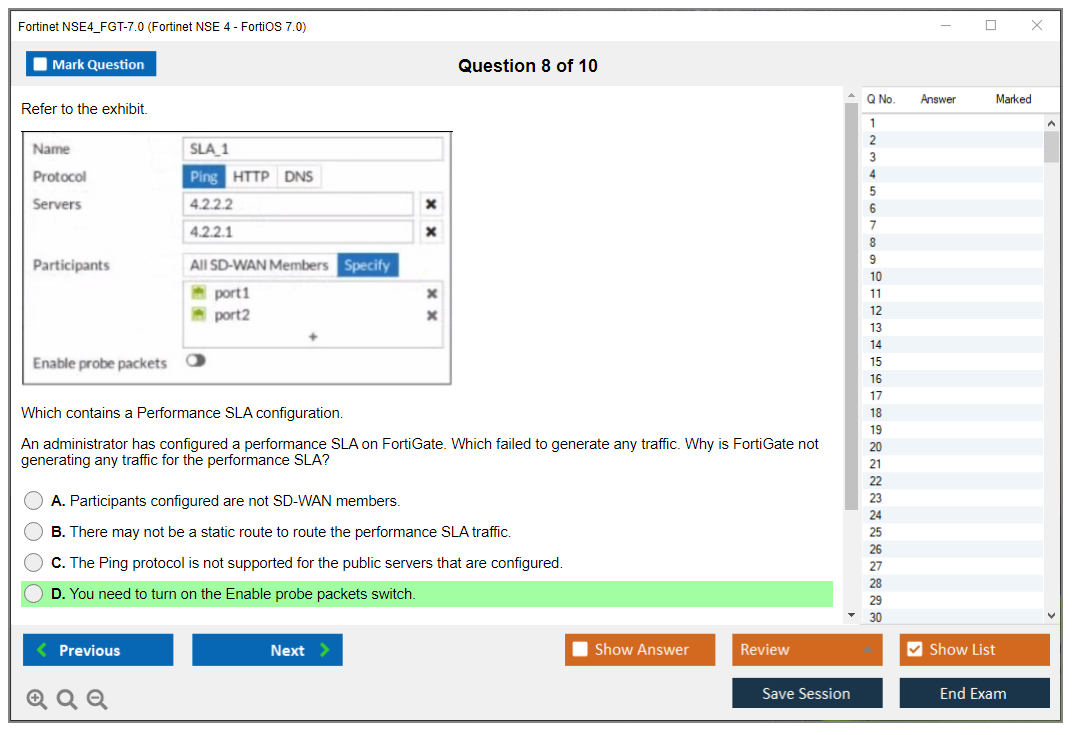Go to the Next question
Image resolution: width=1075 pixels, height=735 pixels.
pos(267,650)
